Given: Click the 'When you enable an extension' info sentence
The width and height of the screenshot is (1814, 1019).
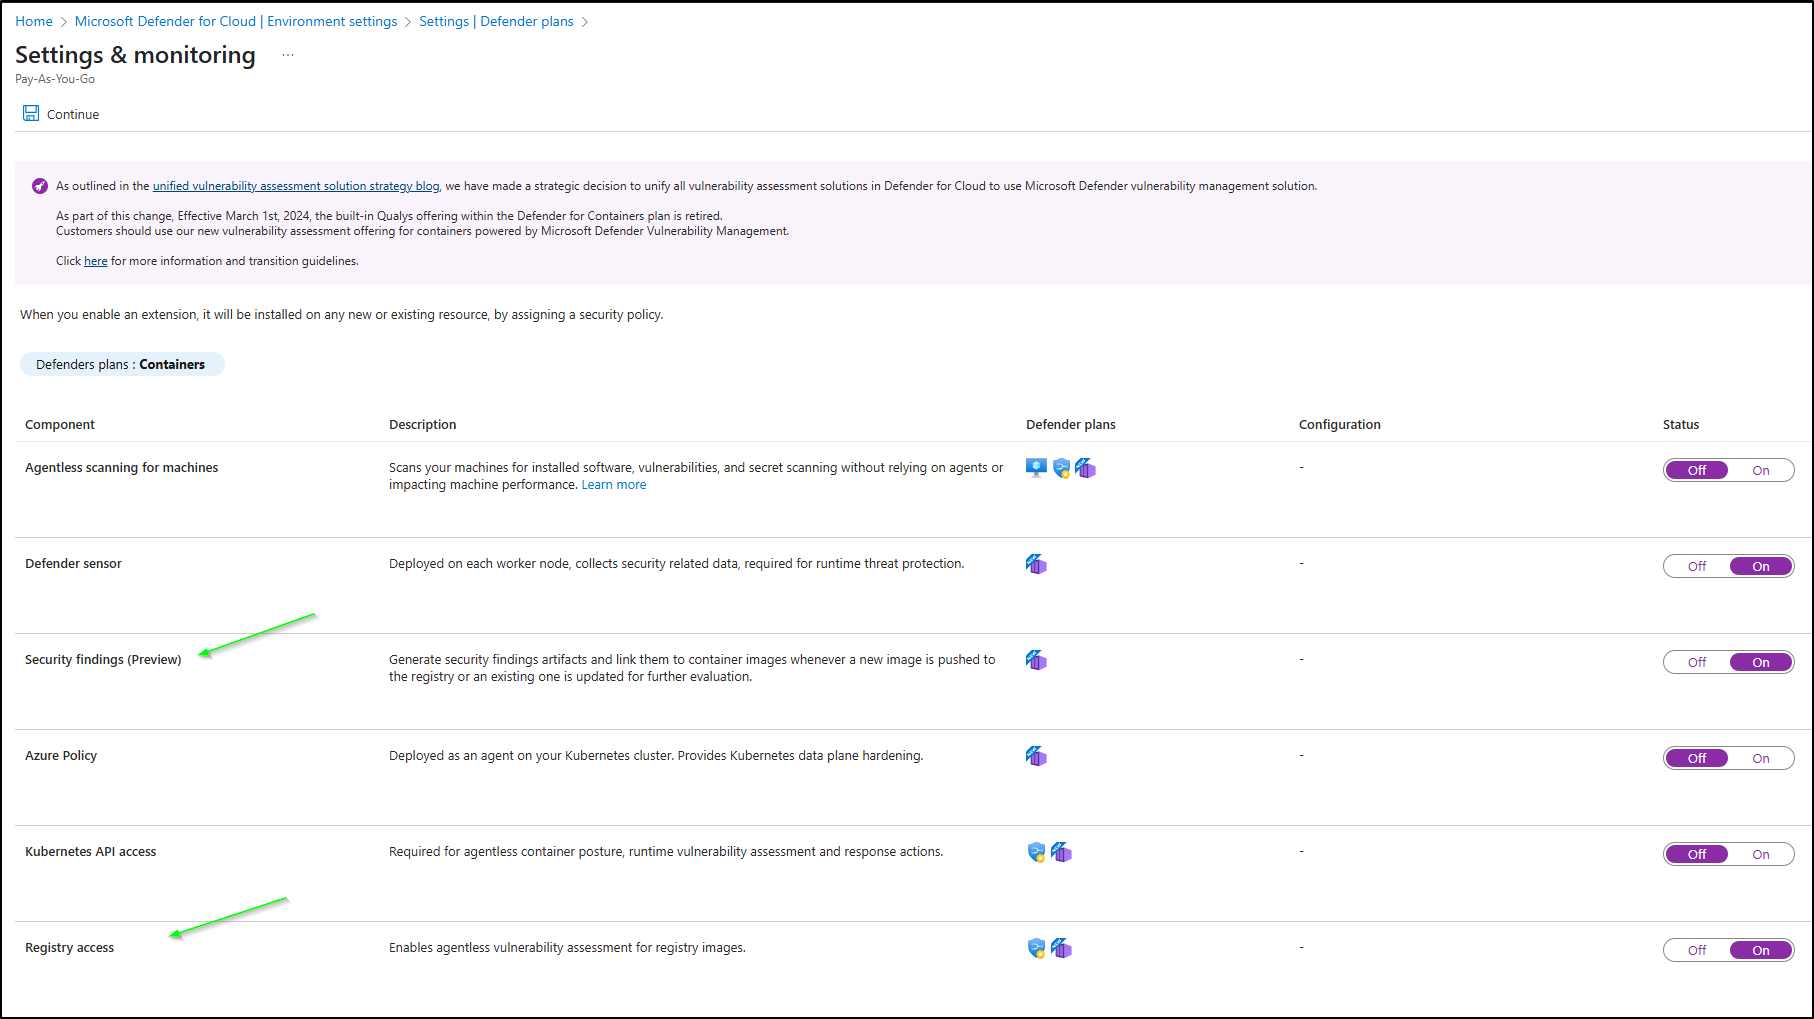Looking at the screenshot, I should (x=342, y=314).
